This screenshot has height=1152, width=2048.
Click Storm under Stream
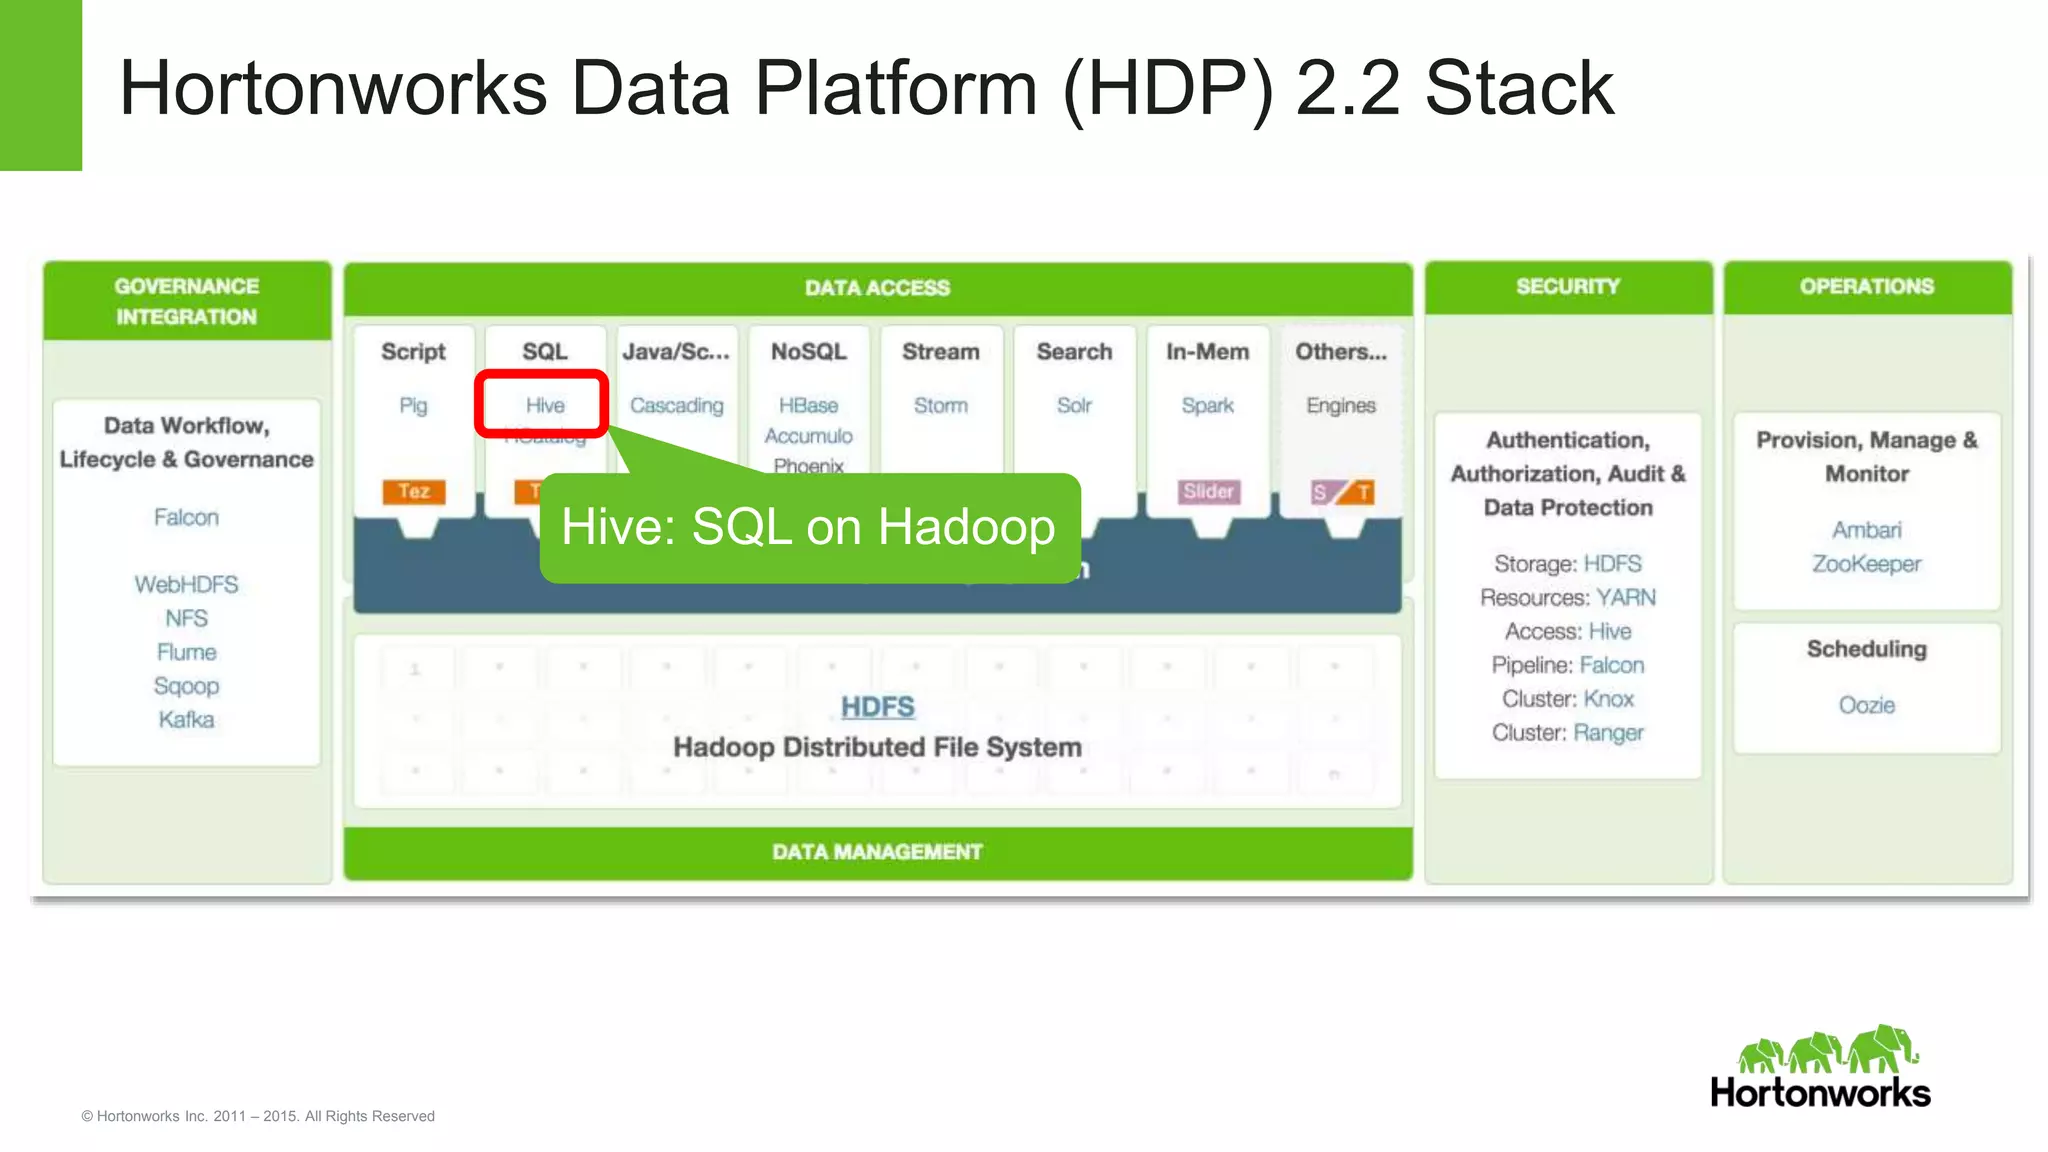click(941, 405)
